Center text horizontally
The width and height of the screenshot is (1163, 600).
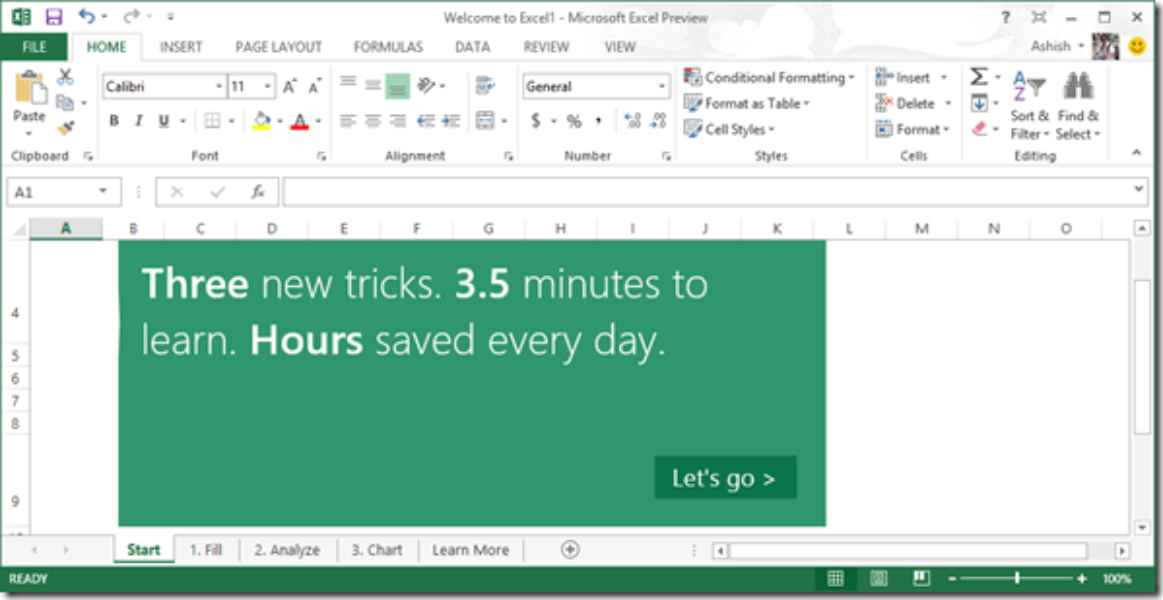373,120
